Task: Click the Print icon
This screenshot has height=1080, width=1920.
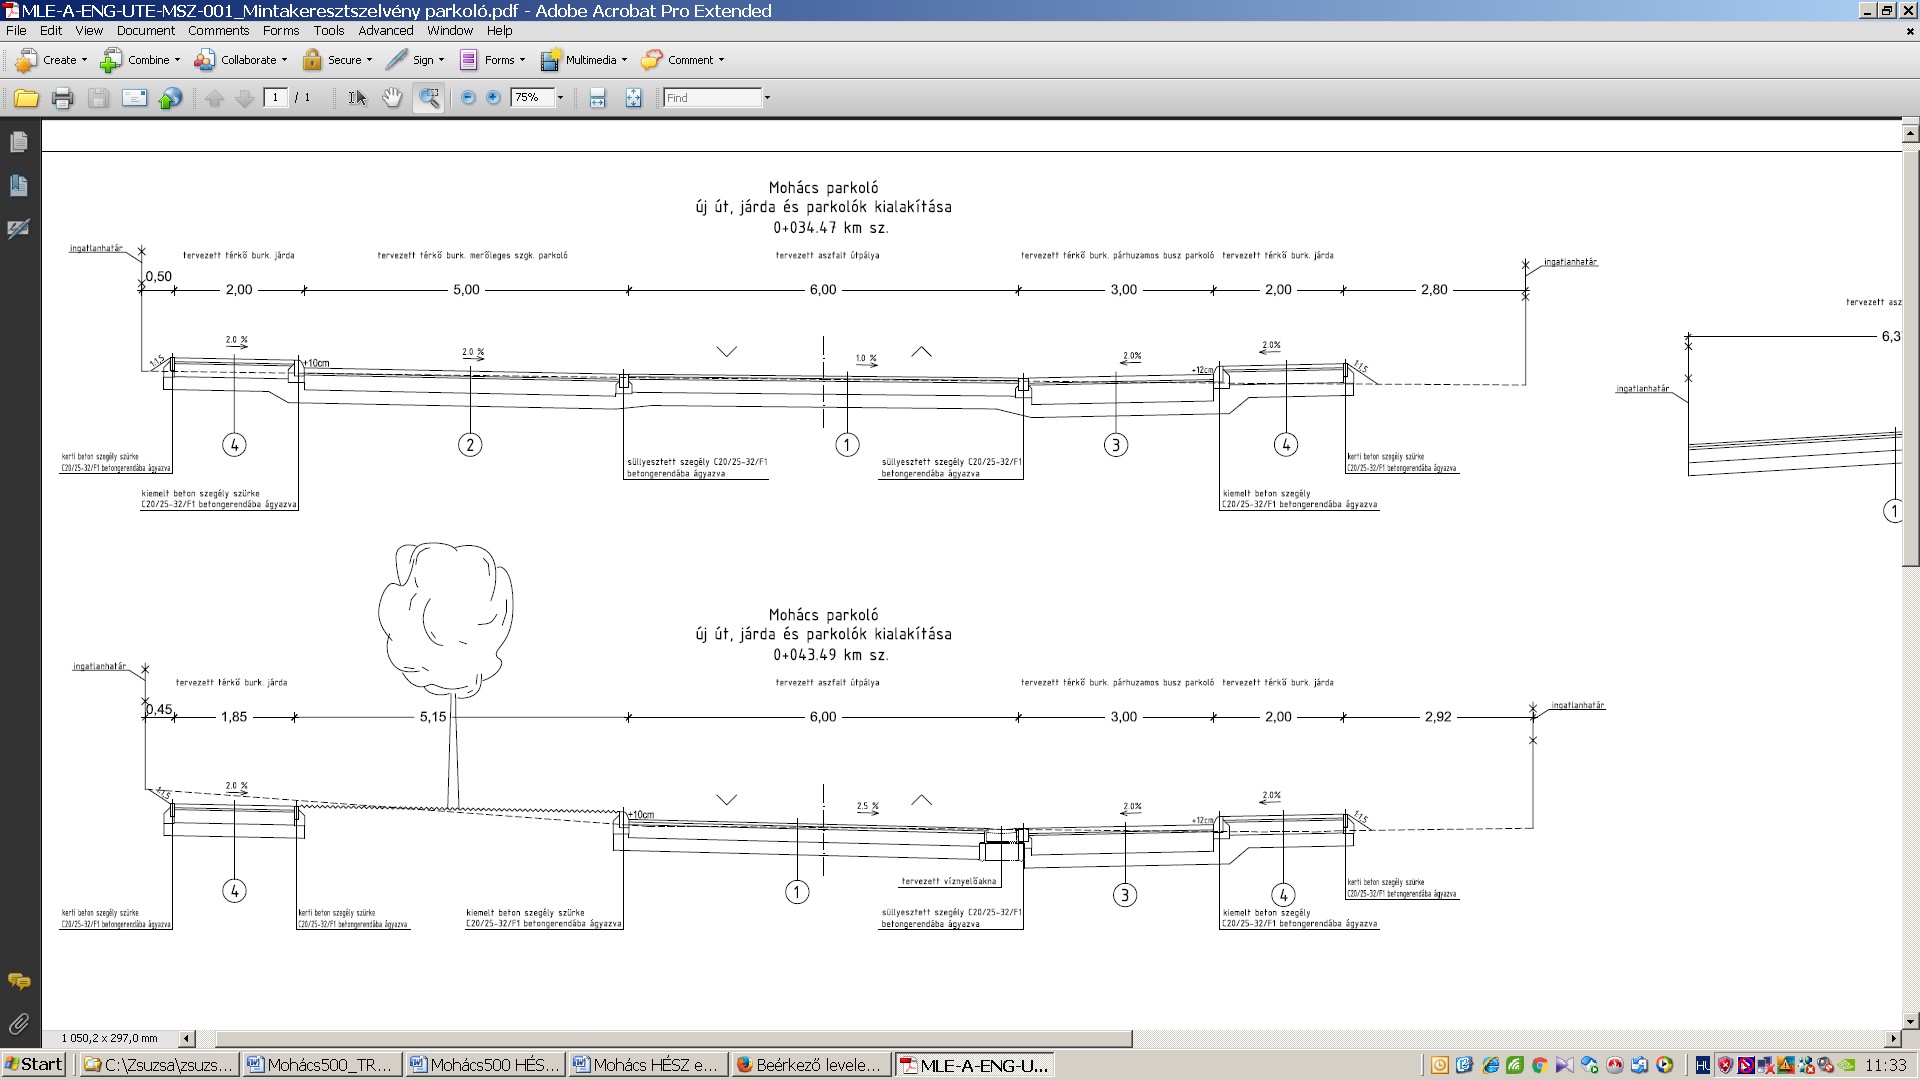Action: coord(62,98)
